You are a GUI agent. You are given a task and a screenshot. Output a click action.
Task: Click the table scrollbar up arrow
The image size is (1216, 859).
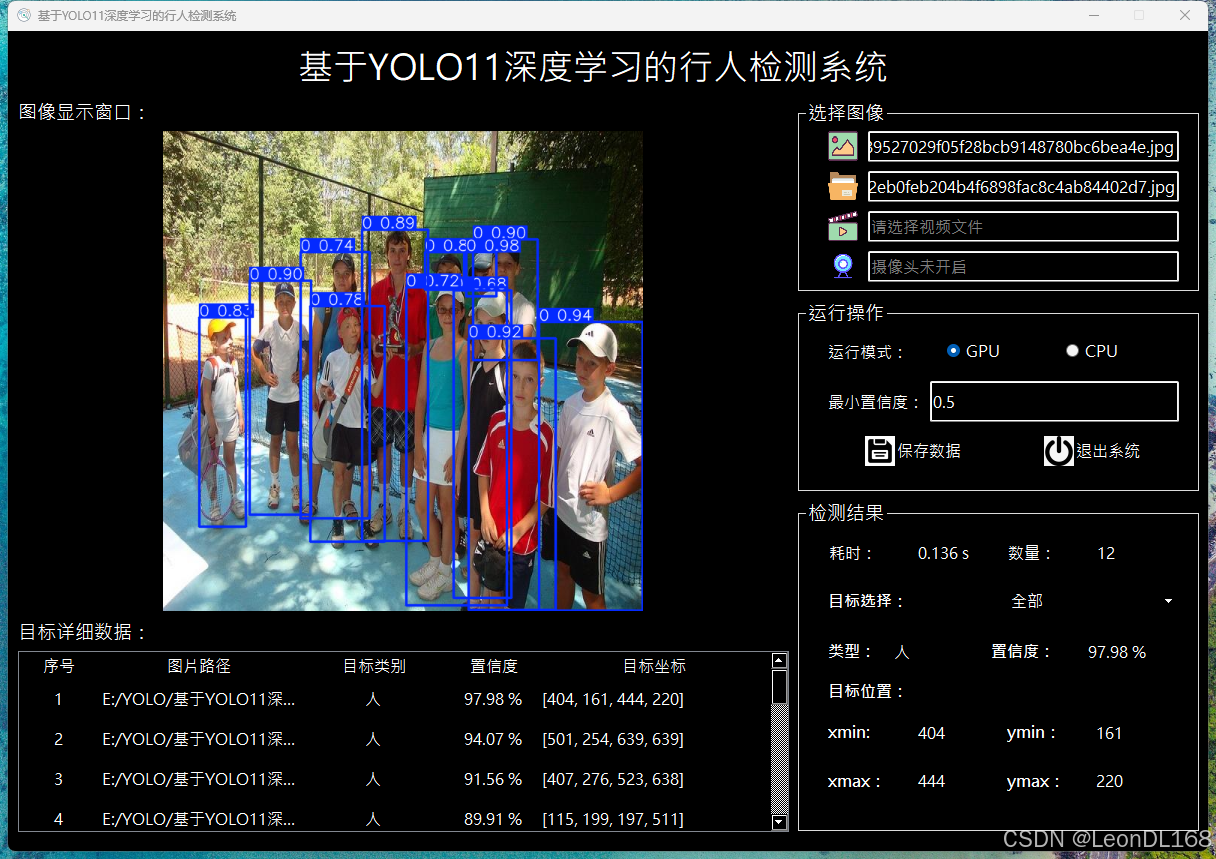click(x=780, y=659)
